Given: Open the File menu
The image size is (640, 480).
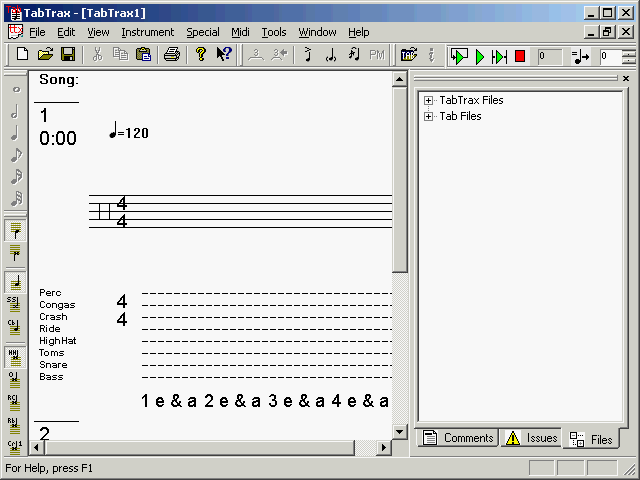Looking at the screenshot, I should pos(37,32).
